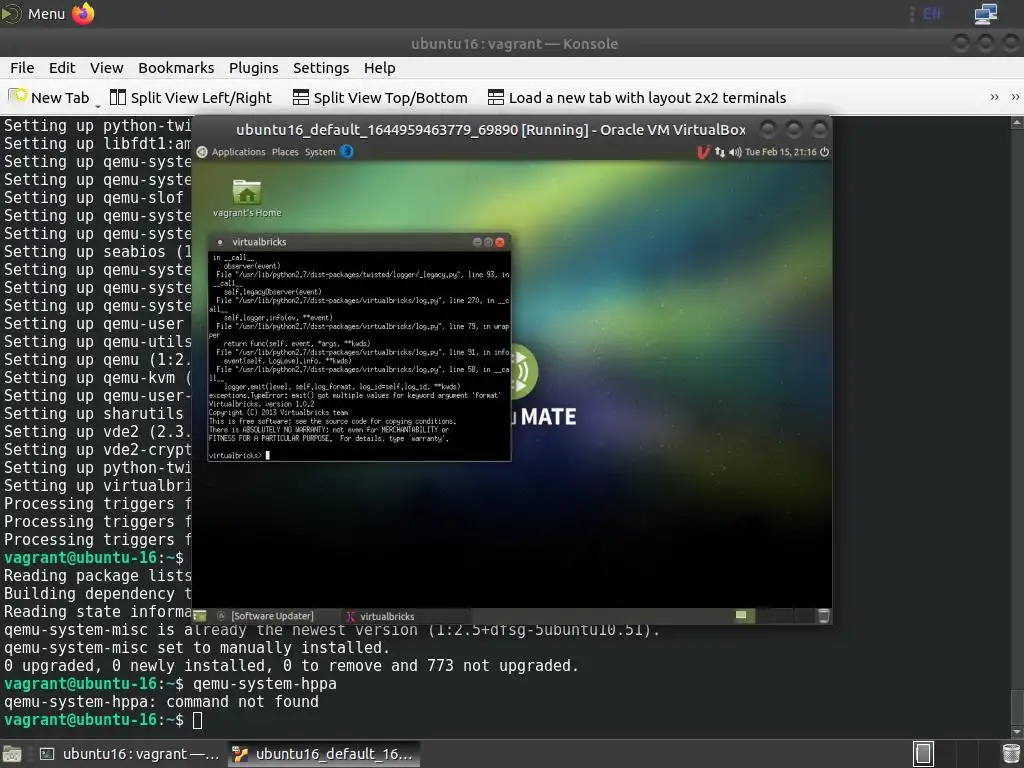Click the host workspace pager icon

(923, 754)
